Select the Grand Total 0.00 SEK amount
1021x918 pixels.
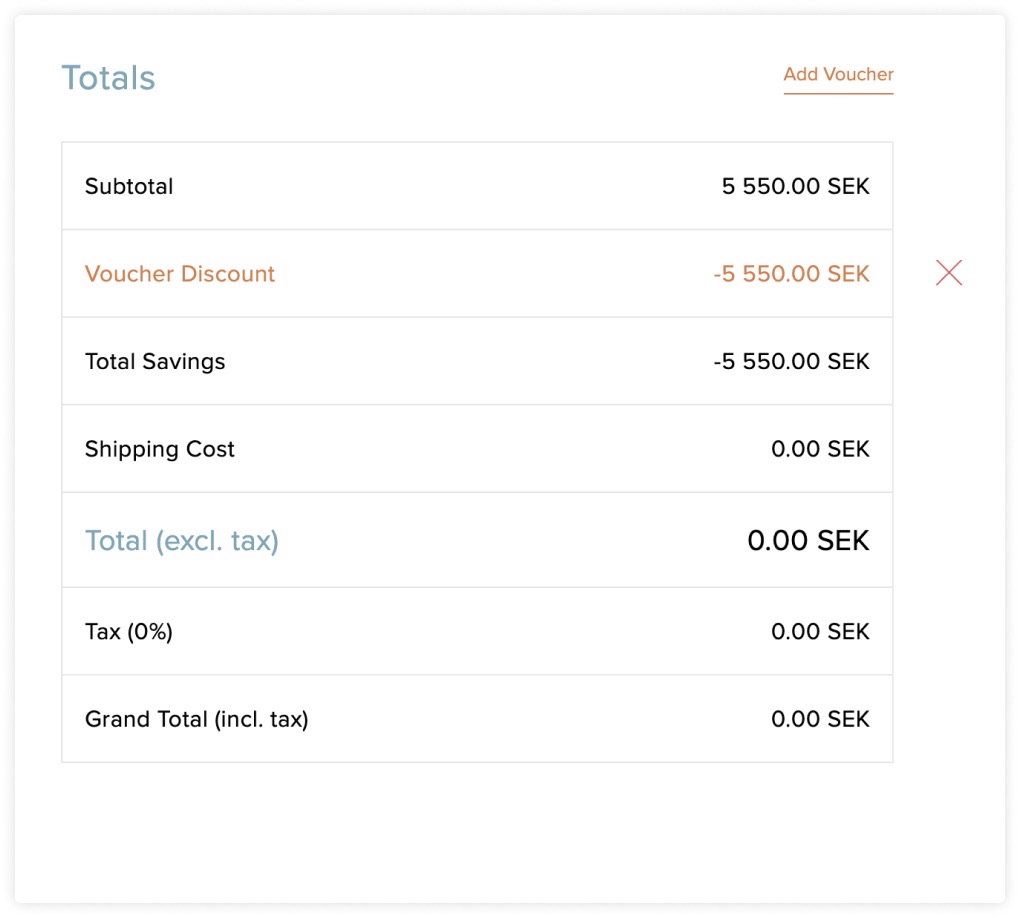[x=820, y=719]
